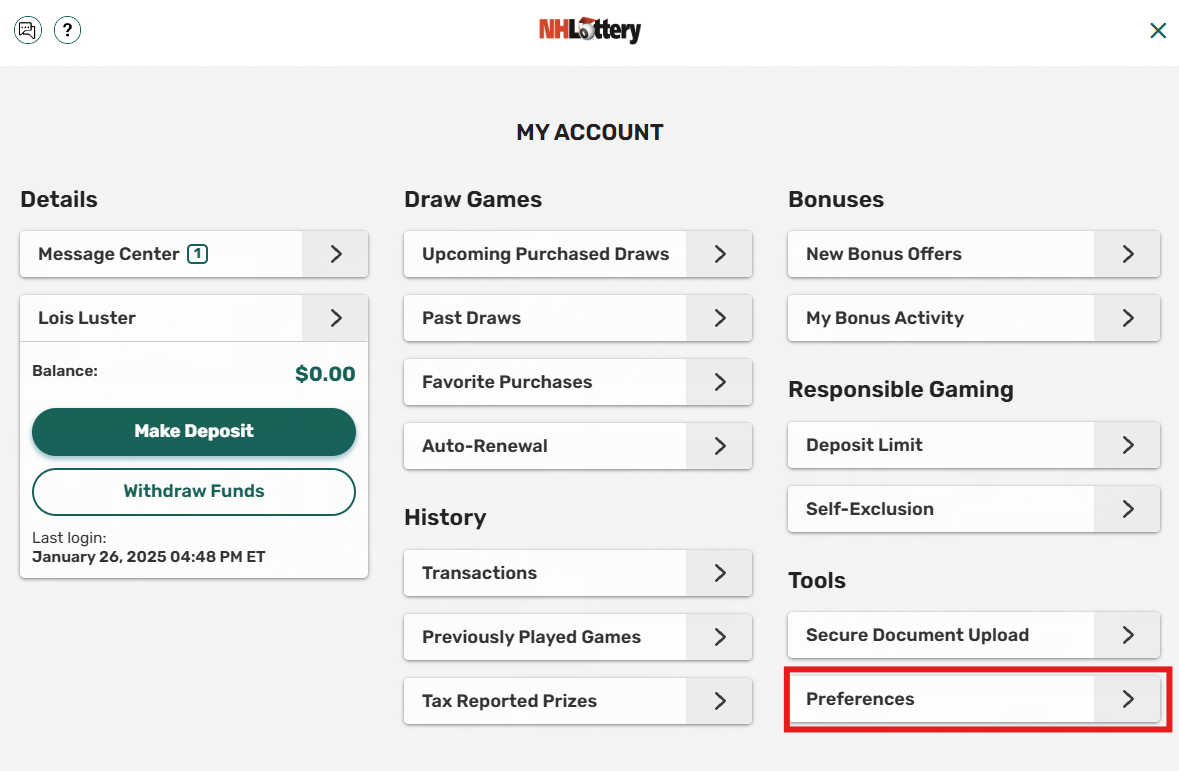Click the Transactions chevron arrow
The width and height of the screenshot is (1179, 771).
pos(718,573)
